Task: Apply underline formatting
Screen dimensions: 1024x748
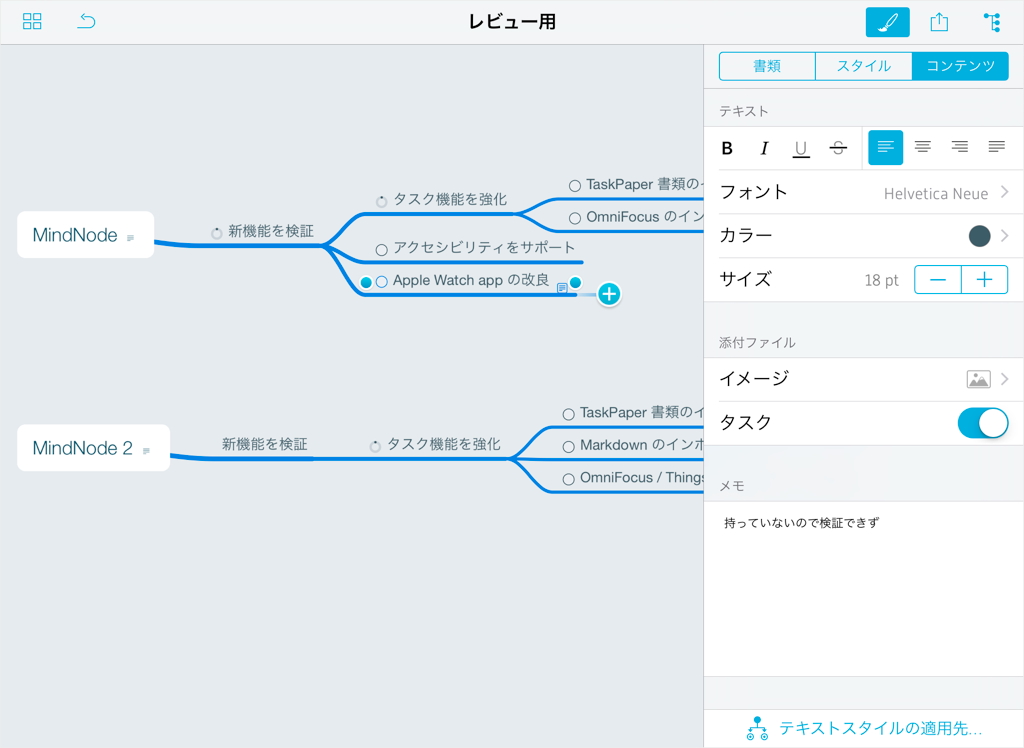Action: [x=801, y=149]
